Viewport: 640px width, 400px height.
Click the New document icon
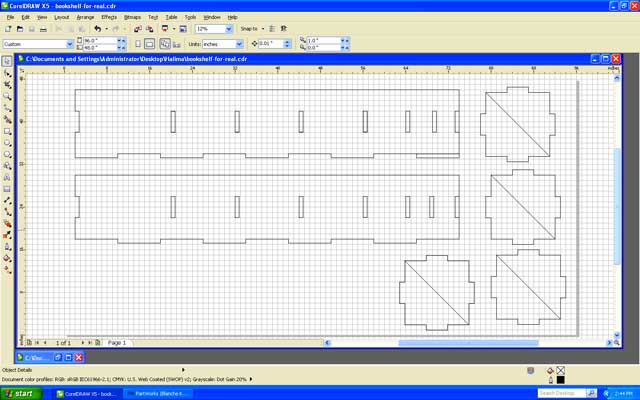(x=8, y=29)
